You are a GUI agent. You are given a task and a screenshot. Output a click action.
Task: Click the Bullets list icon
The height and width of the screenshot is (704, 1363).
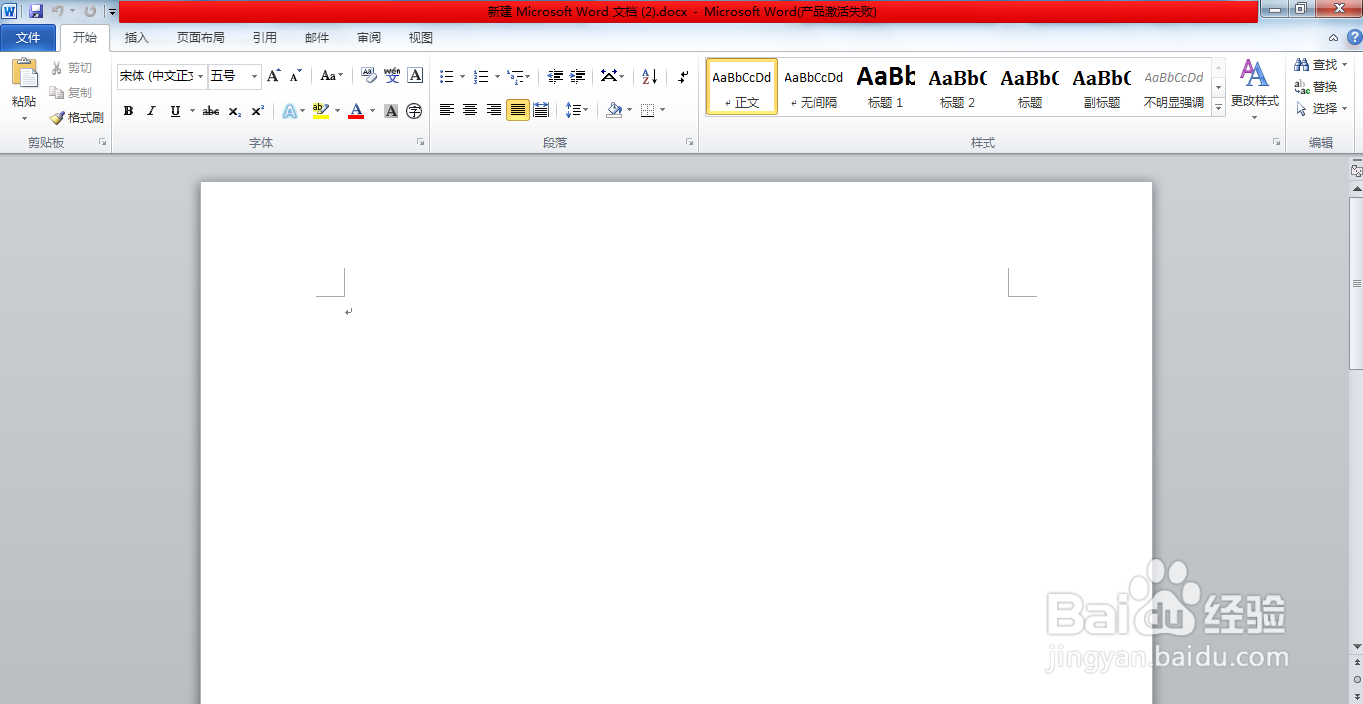447,76
